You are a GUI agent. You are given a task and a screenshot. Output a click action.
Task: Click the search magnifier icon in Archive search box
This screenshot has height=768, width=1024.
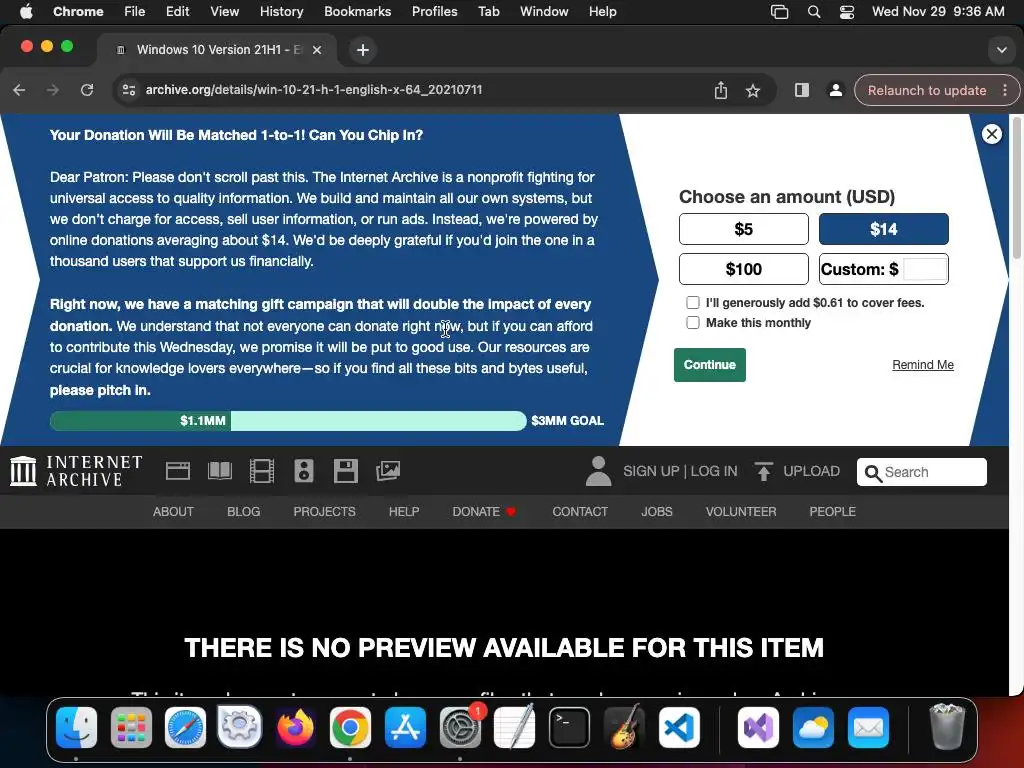point(872,472)
